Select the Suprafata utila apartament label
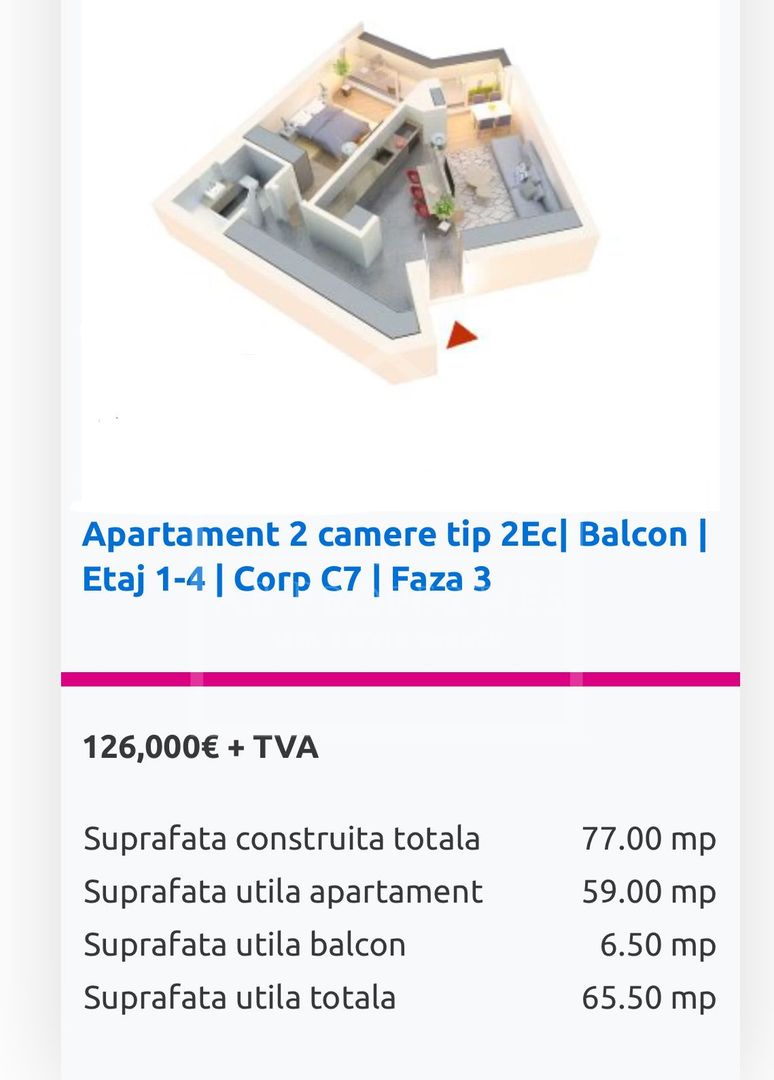Image resolution: width=774 pixels, height=1080 pixels. (283, 891)
